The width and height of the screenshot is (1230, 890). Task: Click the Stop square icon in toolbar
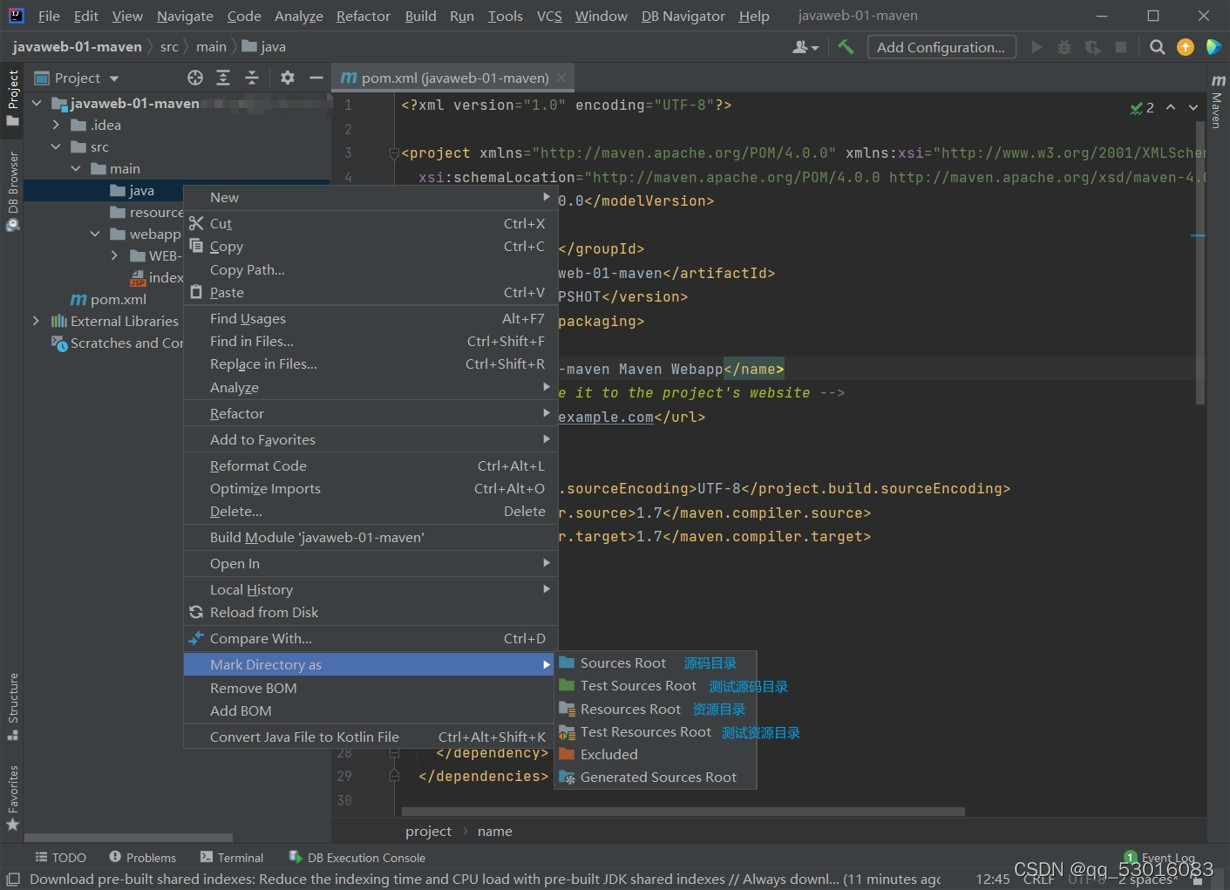point(1121,47)
